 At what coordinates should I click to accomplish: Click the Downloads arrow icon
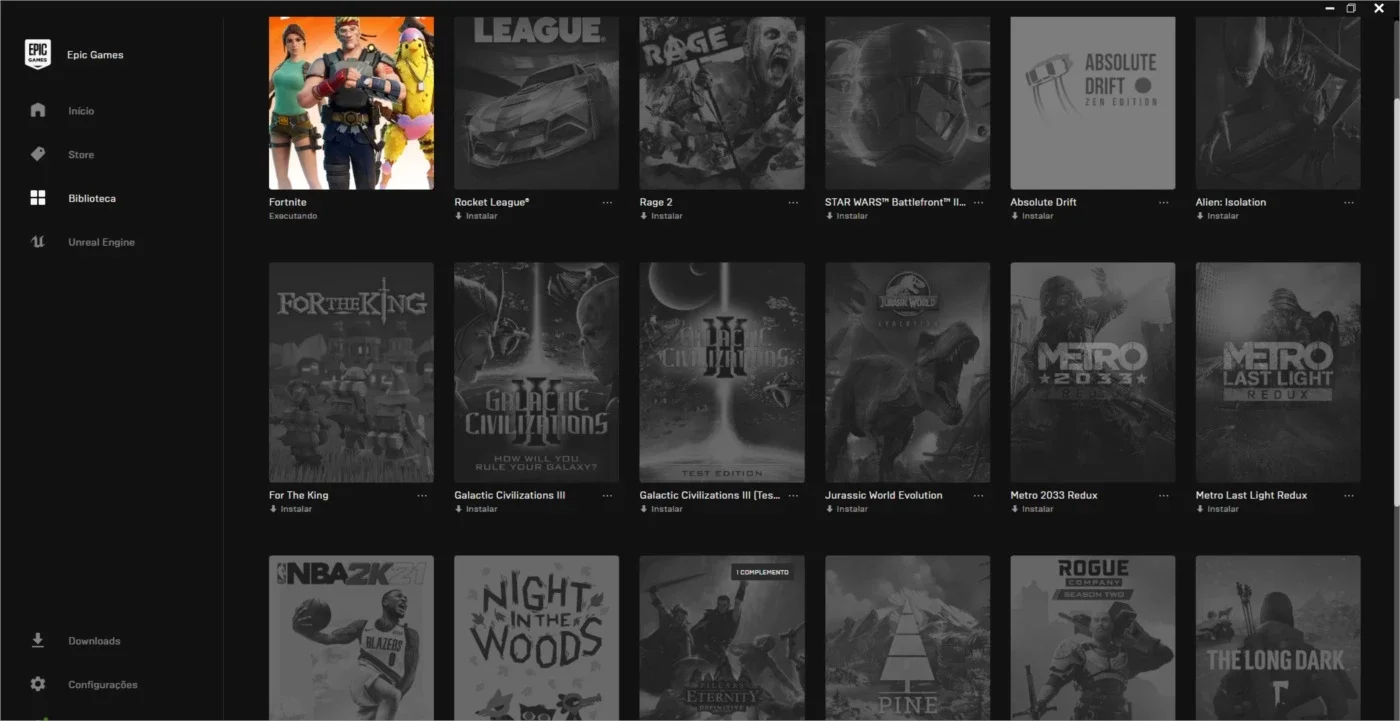pos(38,640)
